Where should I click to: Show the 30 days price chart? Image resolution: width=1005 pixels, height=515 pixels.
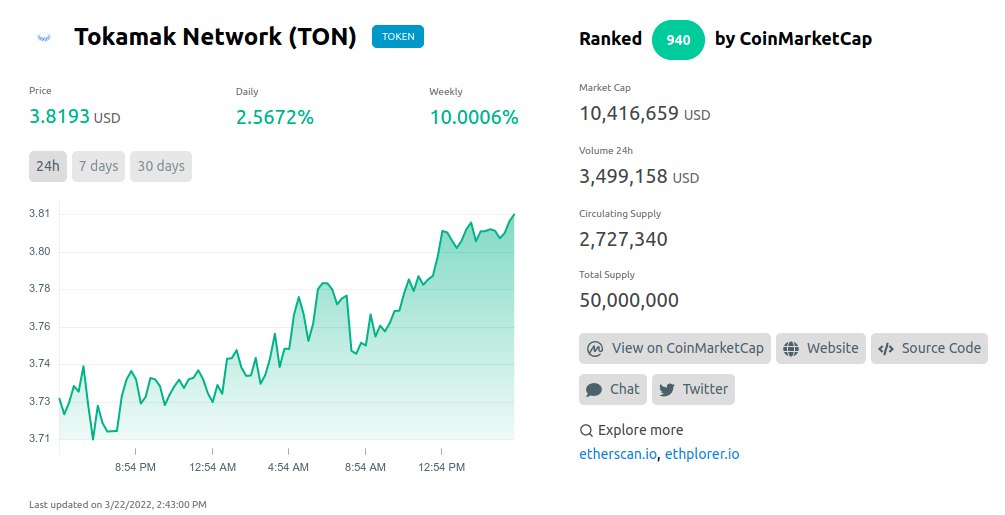tap(161, 166)
